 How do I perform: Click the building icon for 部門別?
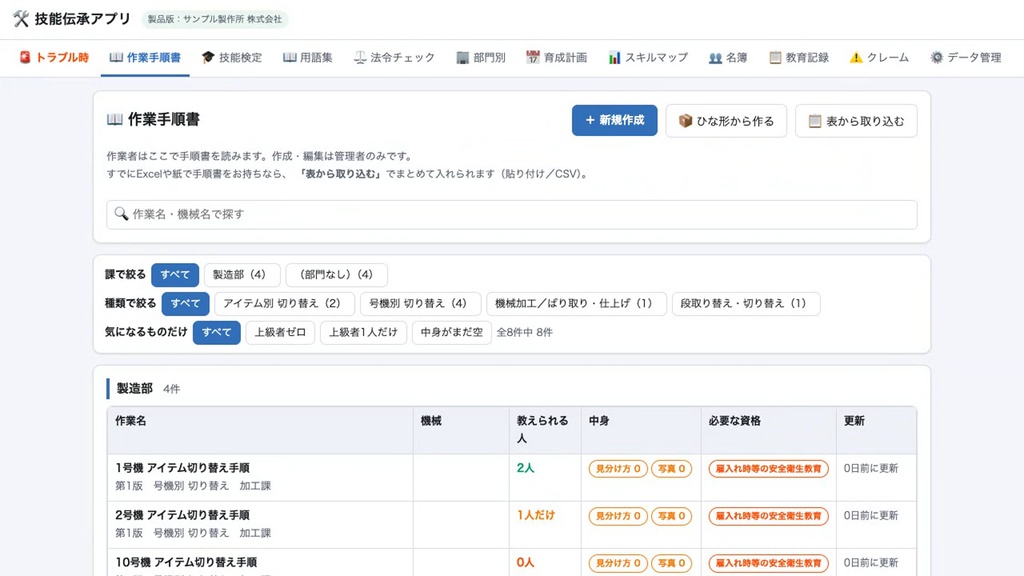point(462,57)
